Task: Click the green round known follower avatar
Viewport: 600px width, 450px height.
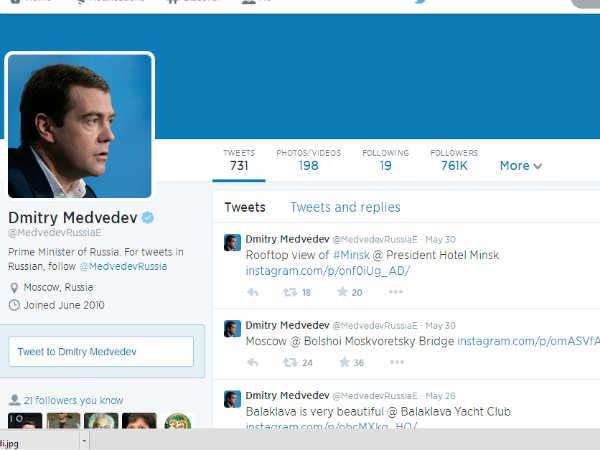Action: tap(178, 421)
